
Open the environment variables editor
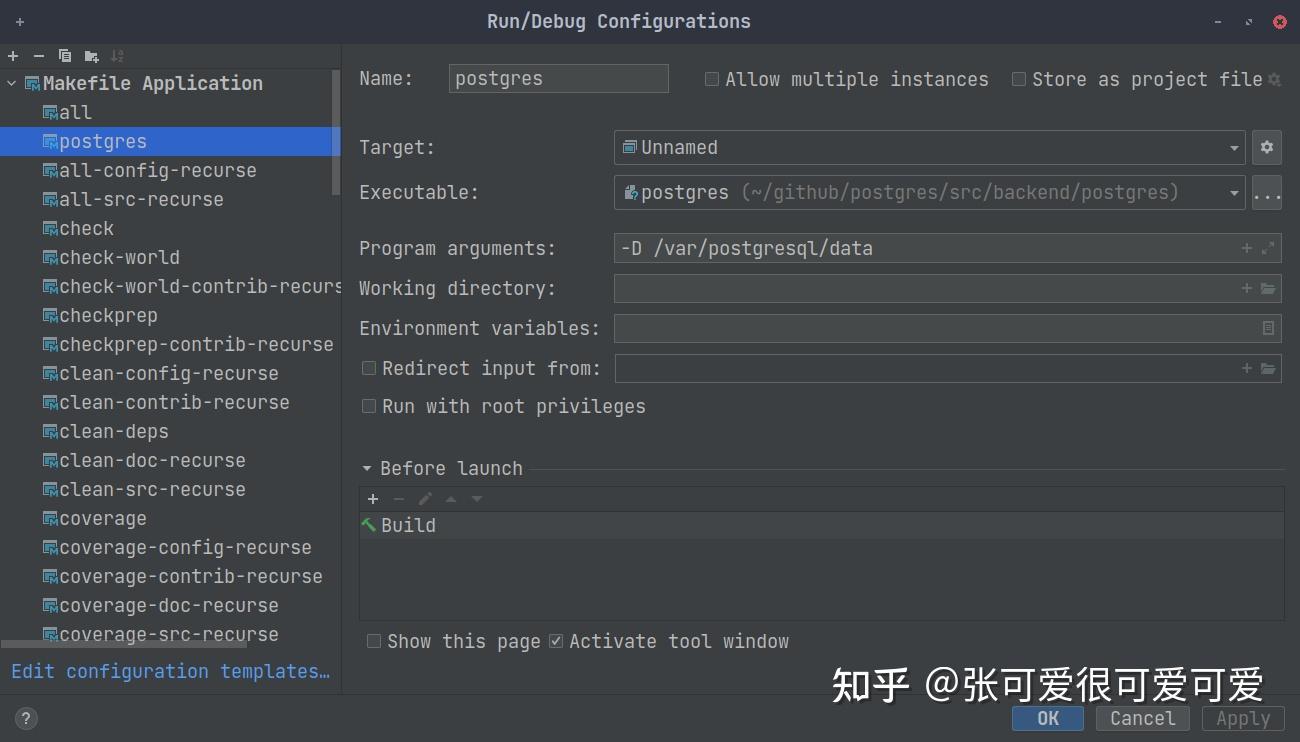click(x=1266, y=328)
